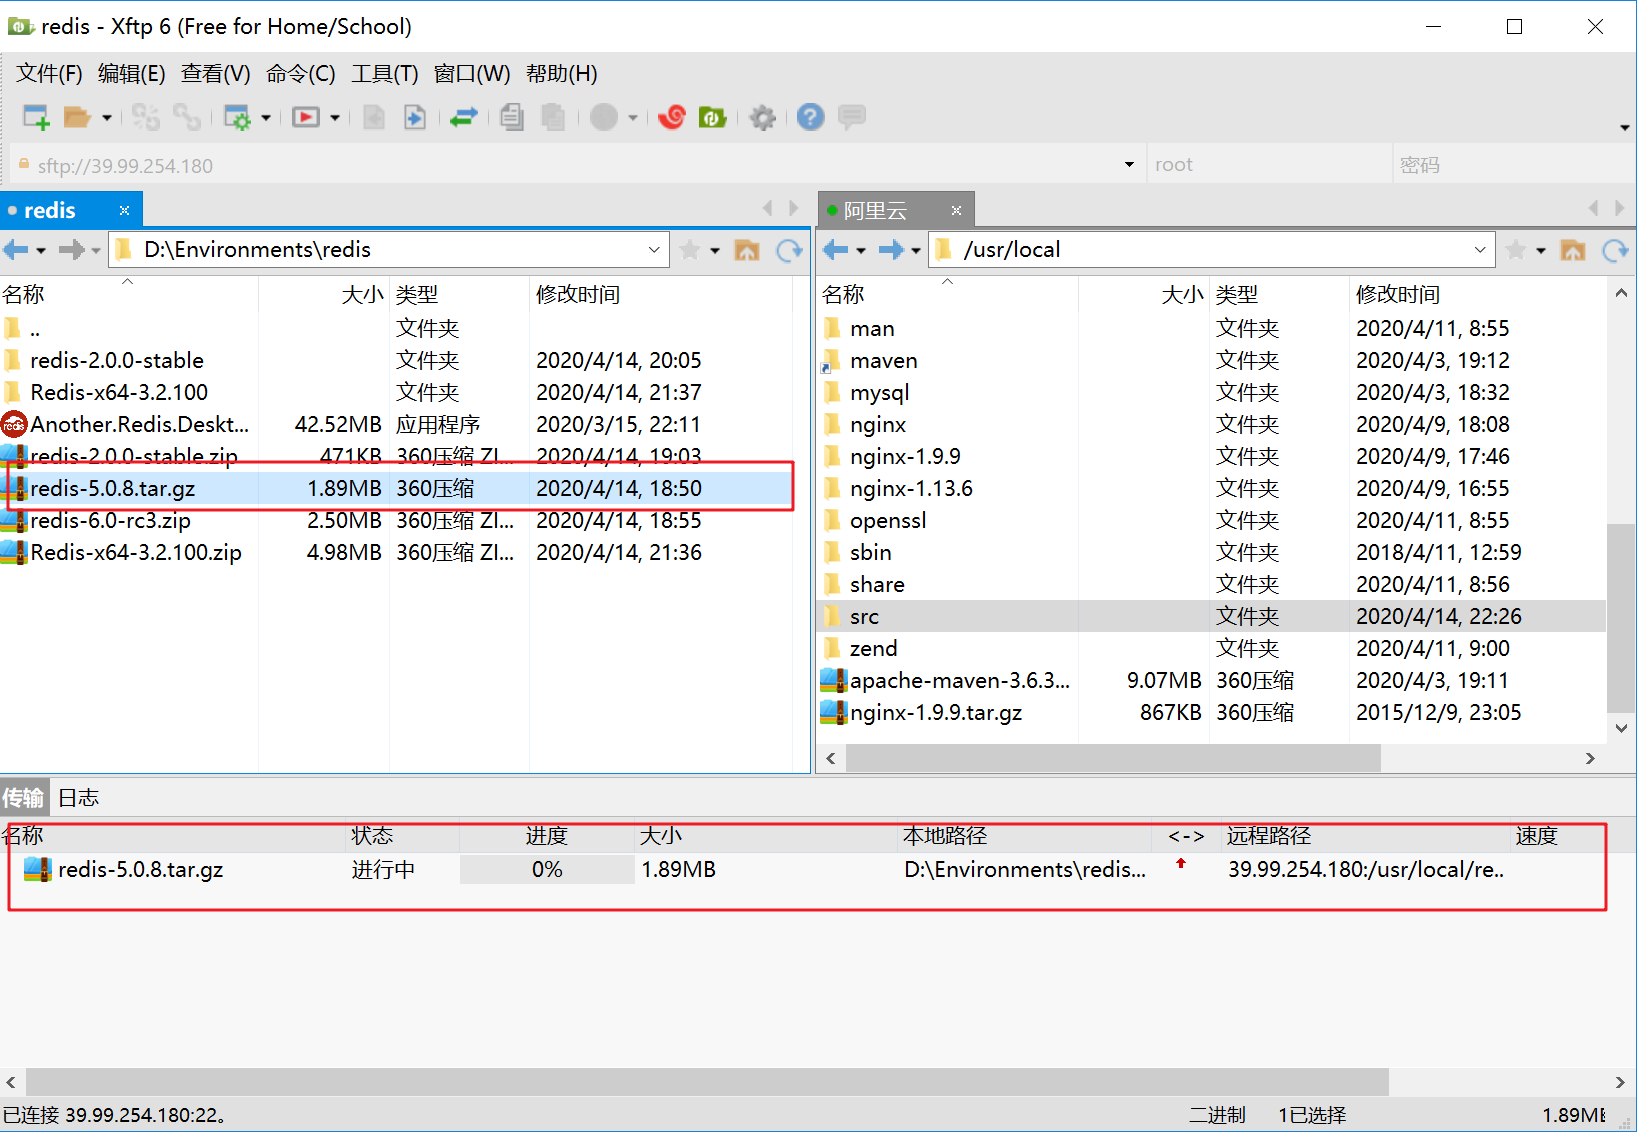Click the green-blue synchronize arrows icon
The image size is (1637, 1132).
463,117
